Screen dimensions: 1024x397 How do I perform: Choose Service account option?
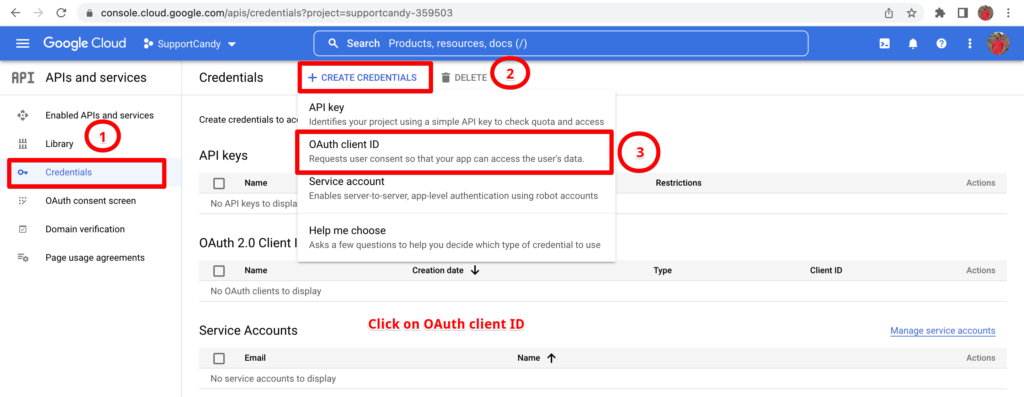click(x=456, y=188)
